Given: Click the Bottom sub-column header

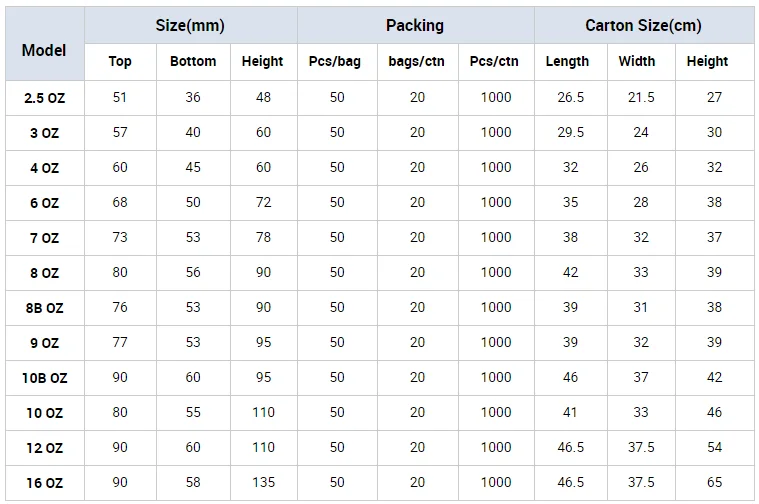Looking at the screenshot, I should point(193,61).
